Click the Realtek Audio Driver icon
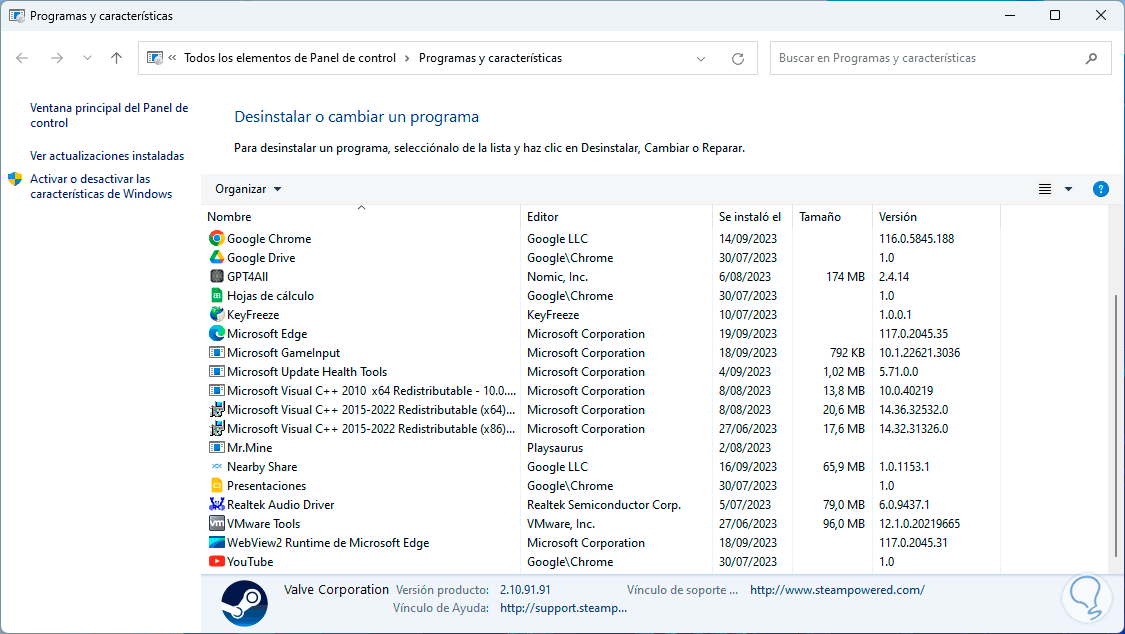Screen dimensions: 1125x634 pyautogui.click(x=217, y=504)
